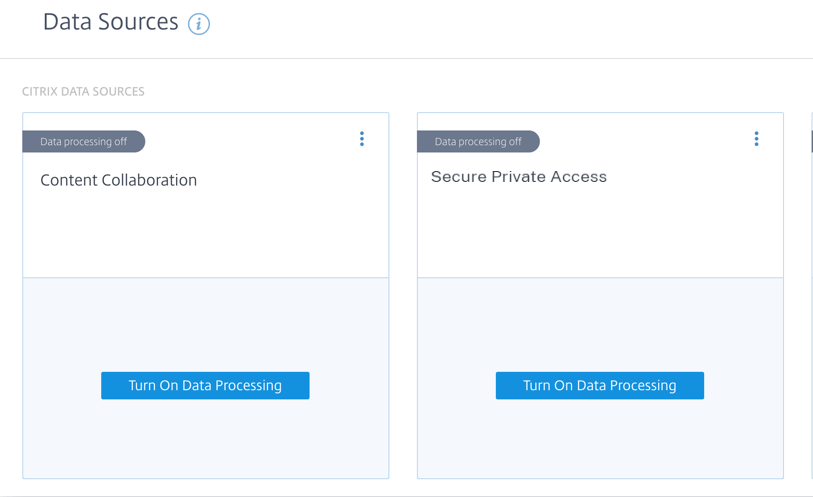Click the Data Sources page heading
Screen dimensions: 813x497
(110, 22)
